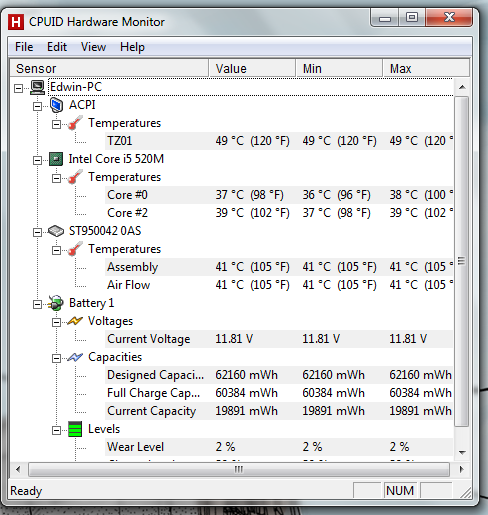Collapse the Voltages branch
This screenshot has height=515, width=488.
[x=56, y=322]
